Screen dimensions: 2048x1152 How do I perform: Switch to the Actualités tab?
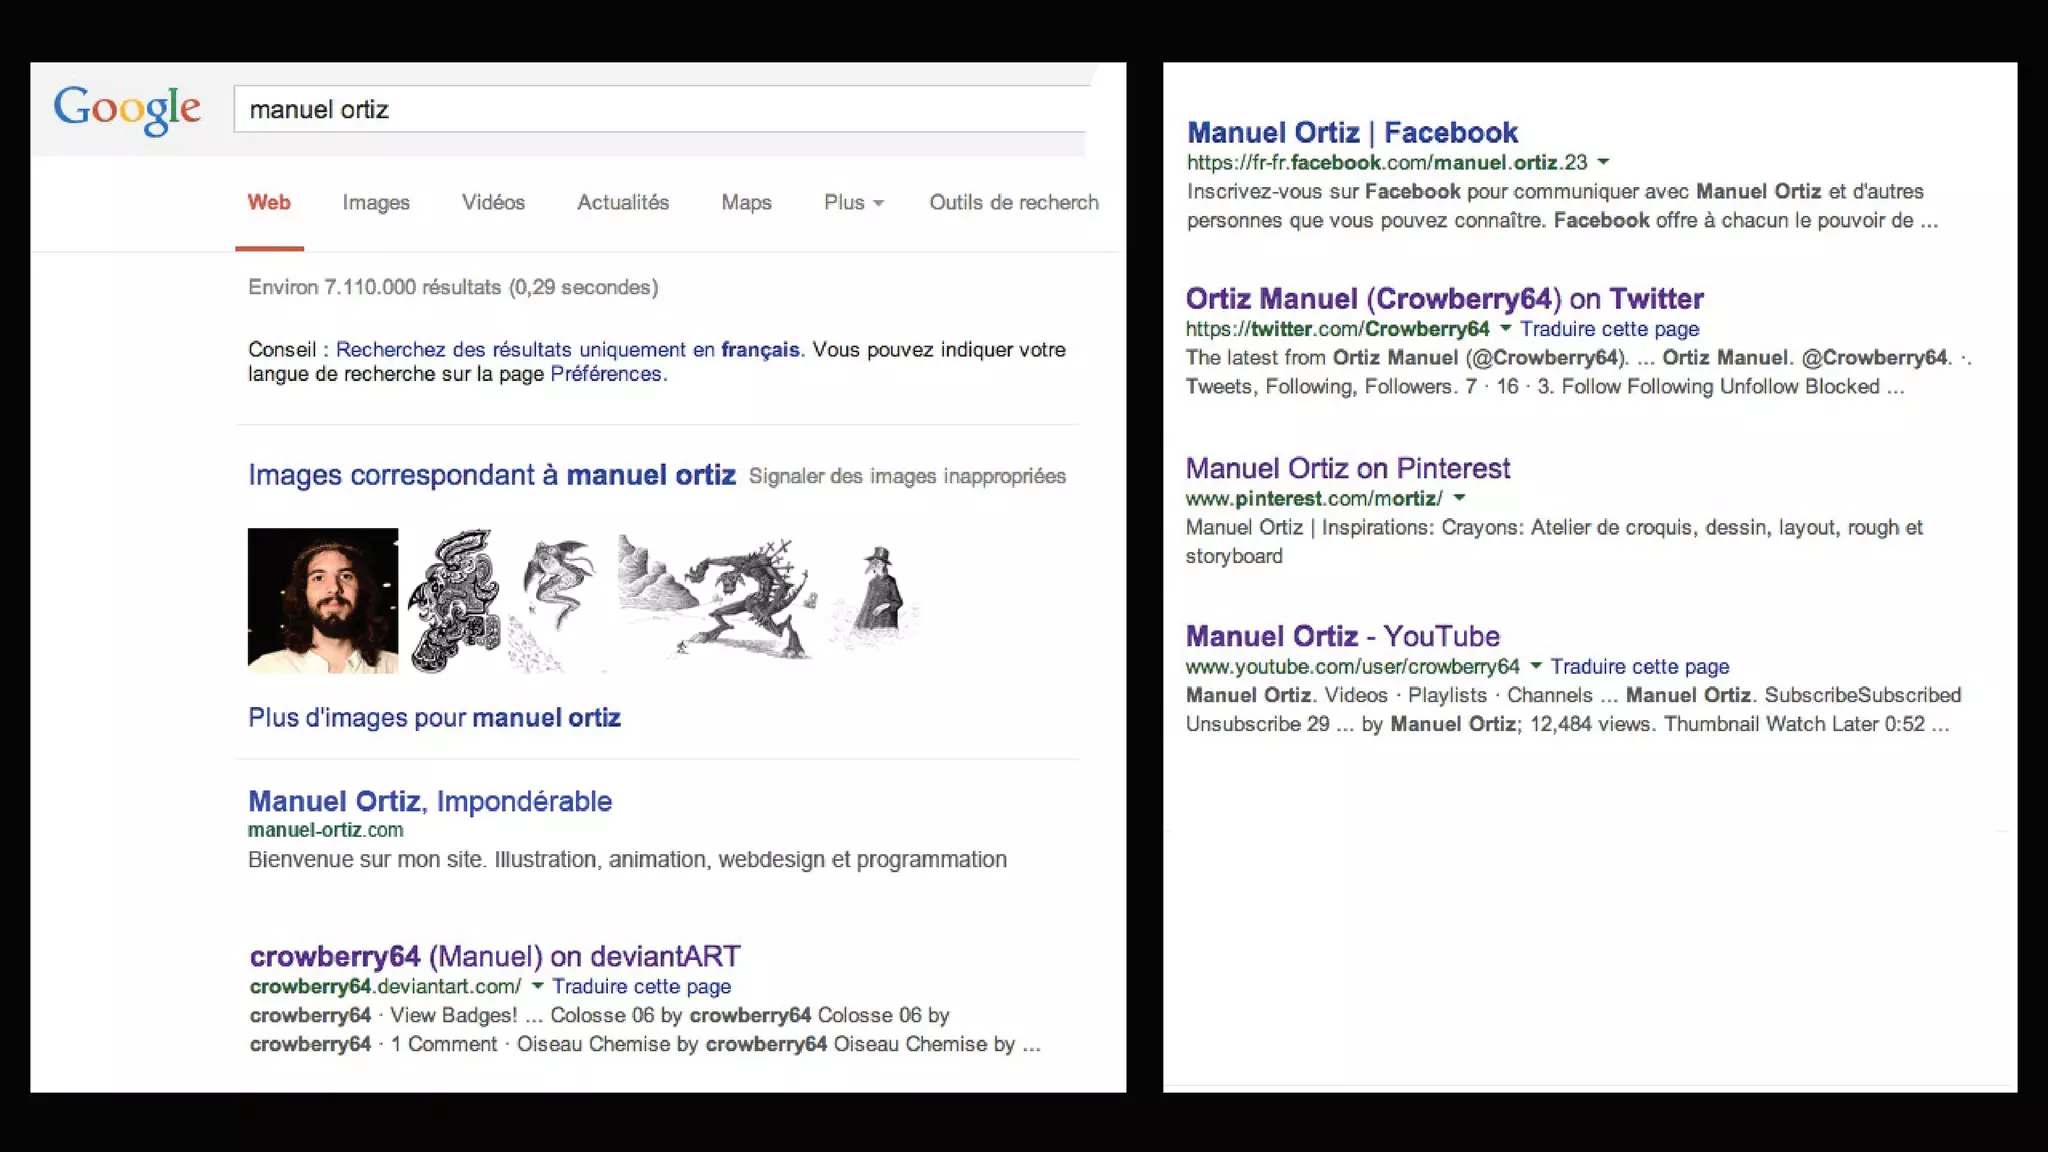coord(623,203)
